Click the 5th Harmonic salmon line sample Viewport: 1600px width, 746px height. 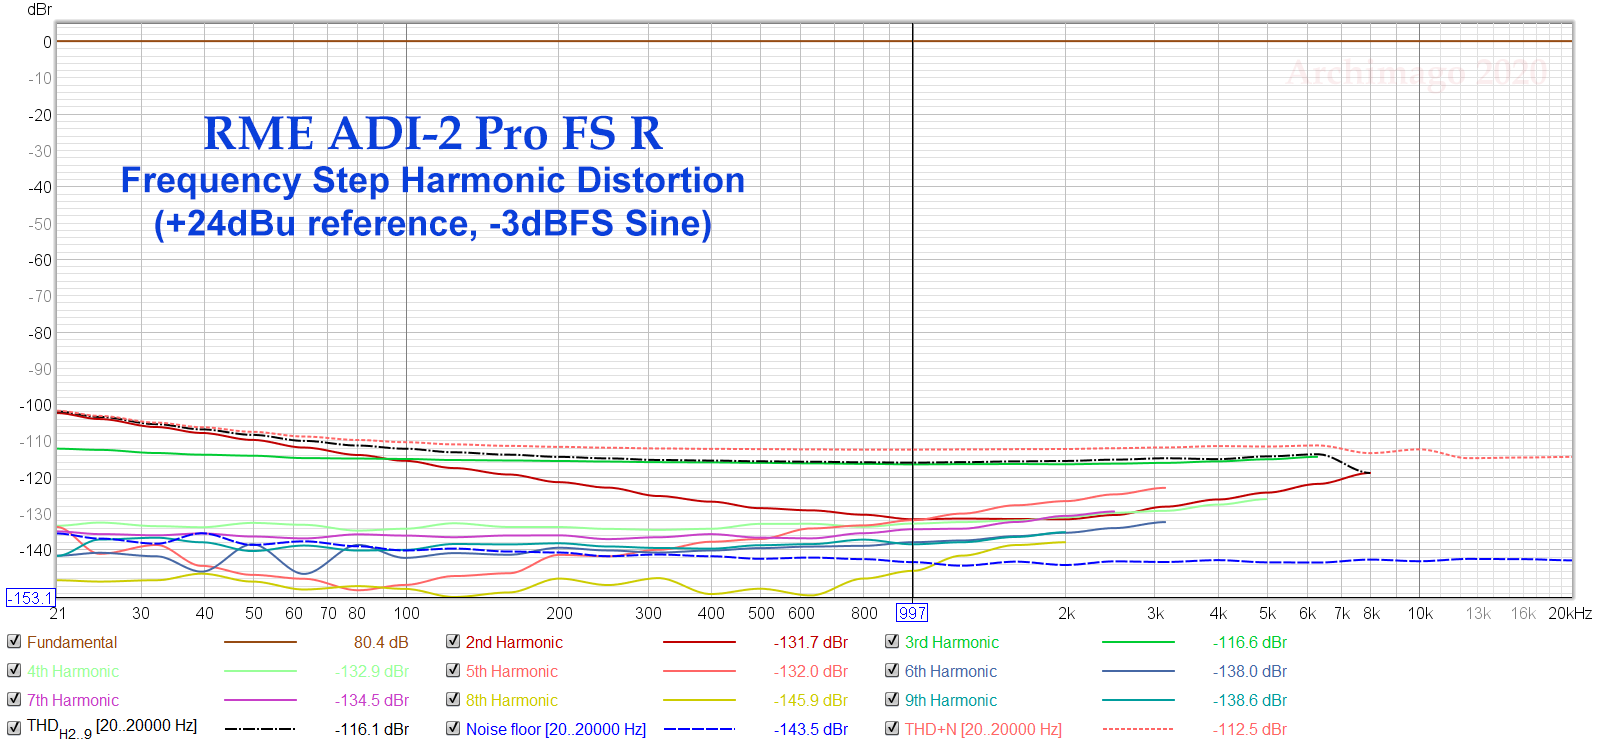[x=699, y=671]
